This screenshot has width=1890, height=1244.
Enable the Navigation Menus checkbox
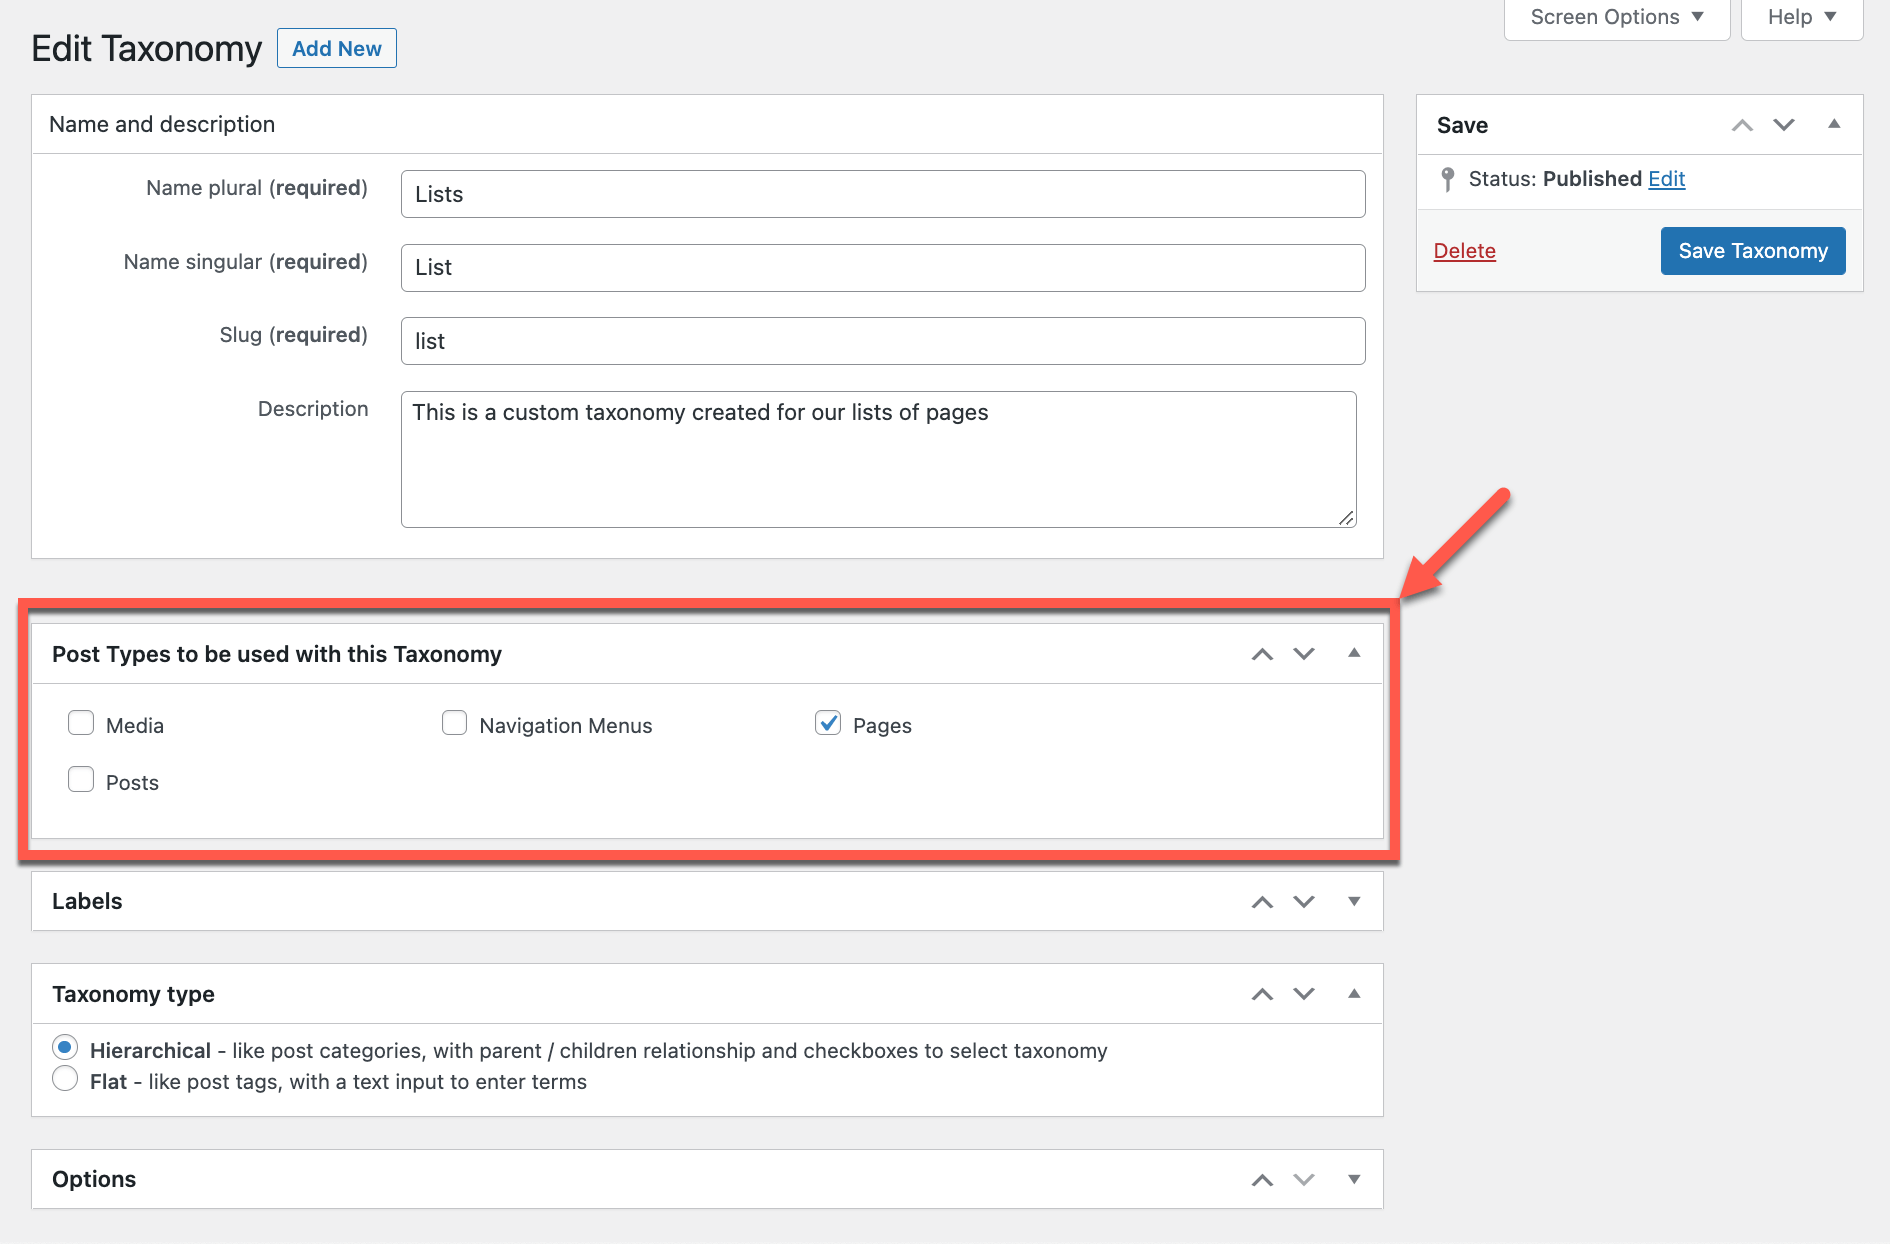454,723
